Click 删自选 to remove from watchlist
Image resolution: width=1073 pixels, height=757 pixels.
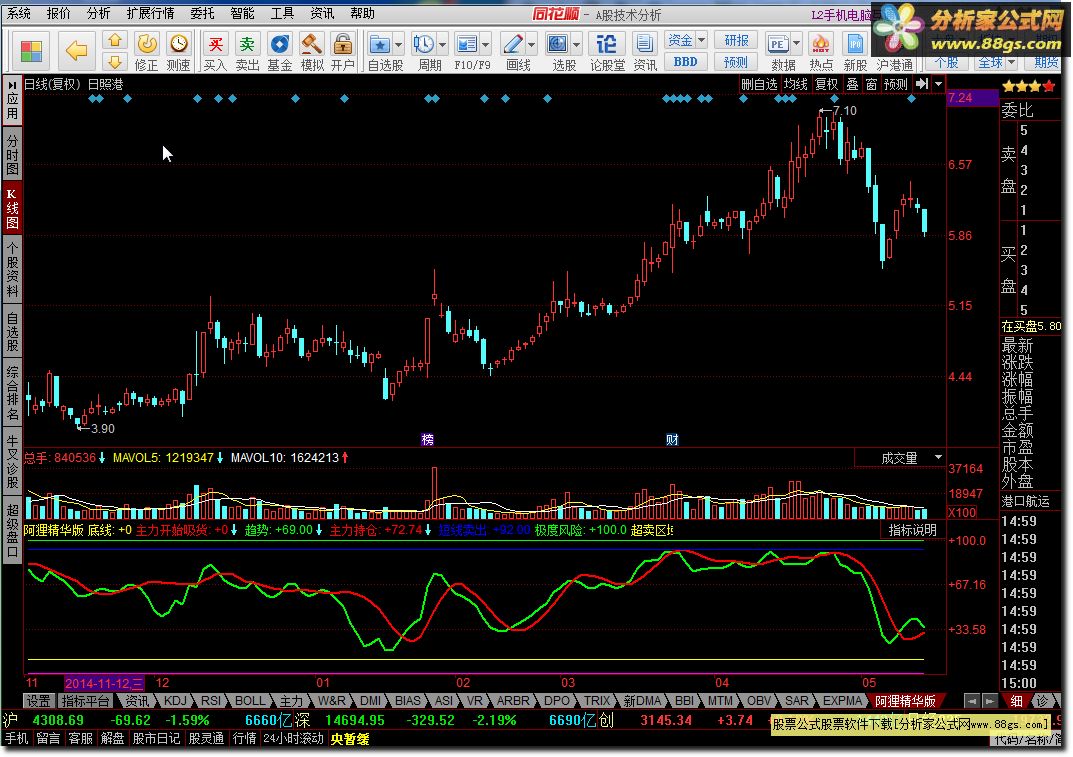pyautogui.click(x=760, y=84)
